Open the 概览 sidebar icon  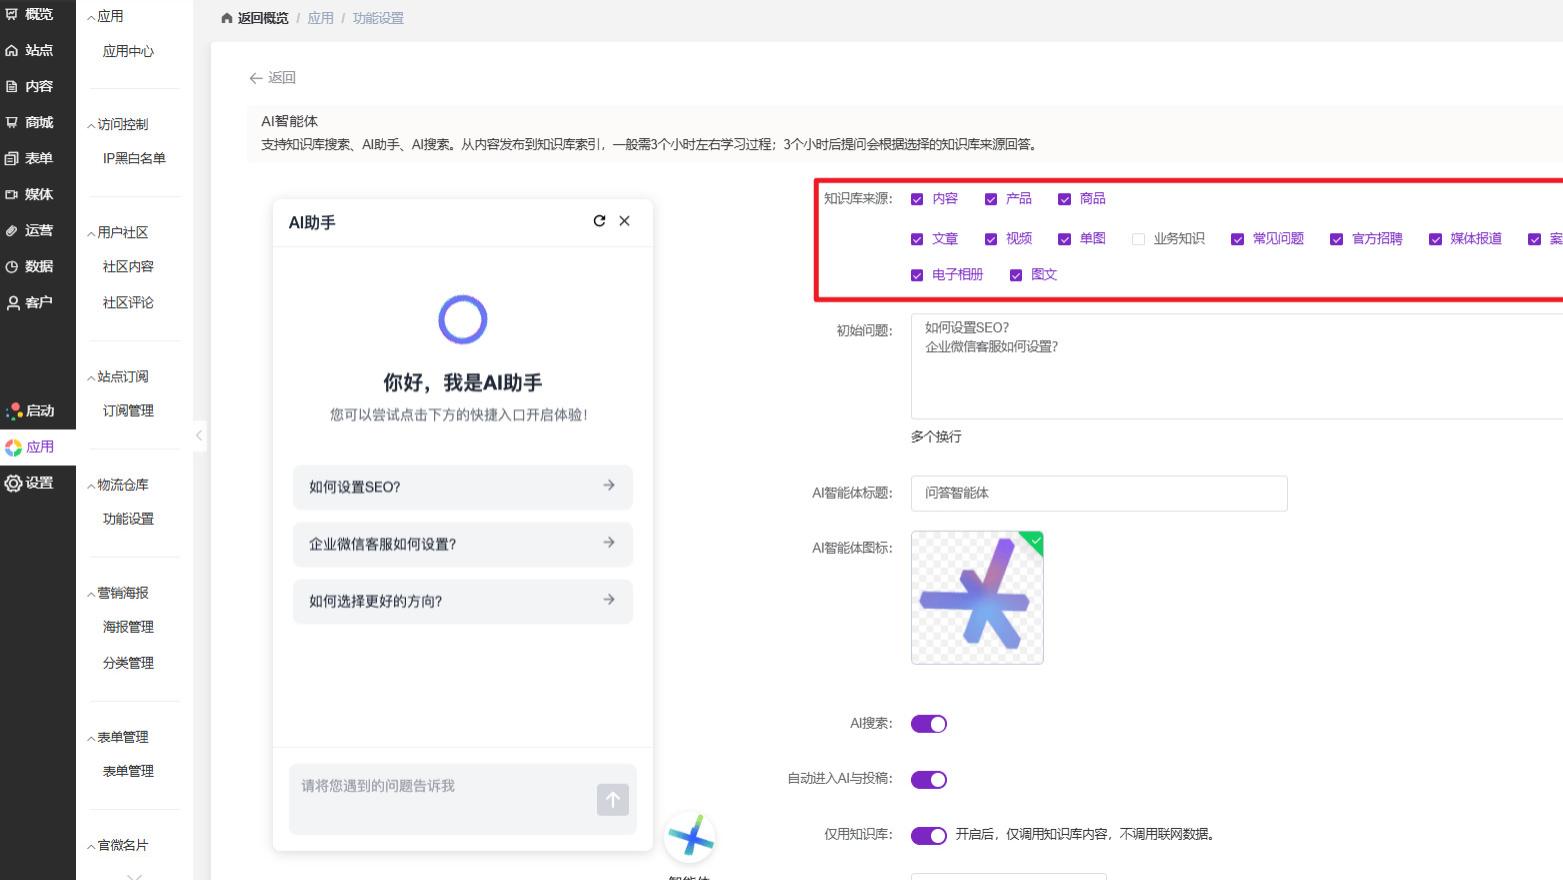13,14
